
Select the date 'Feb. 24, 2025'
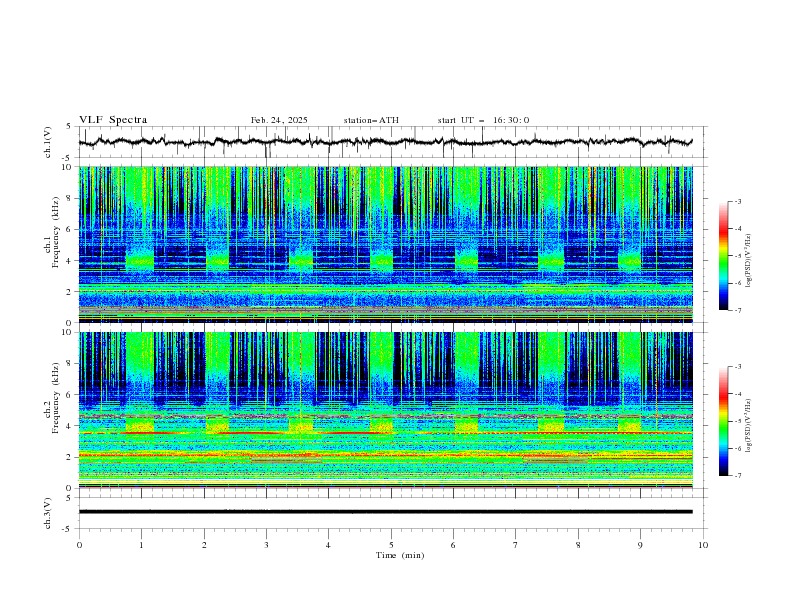[x=279, y=120]
